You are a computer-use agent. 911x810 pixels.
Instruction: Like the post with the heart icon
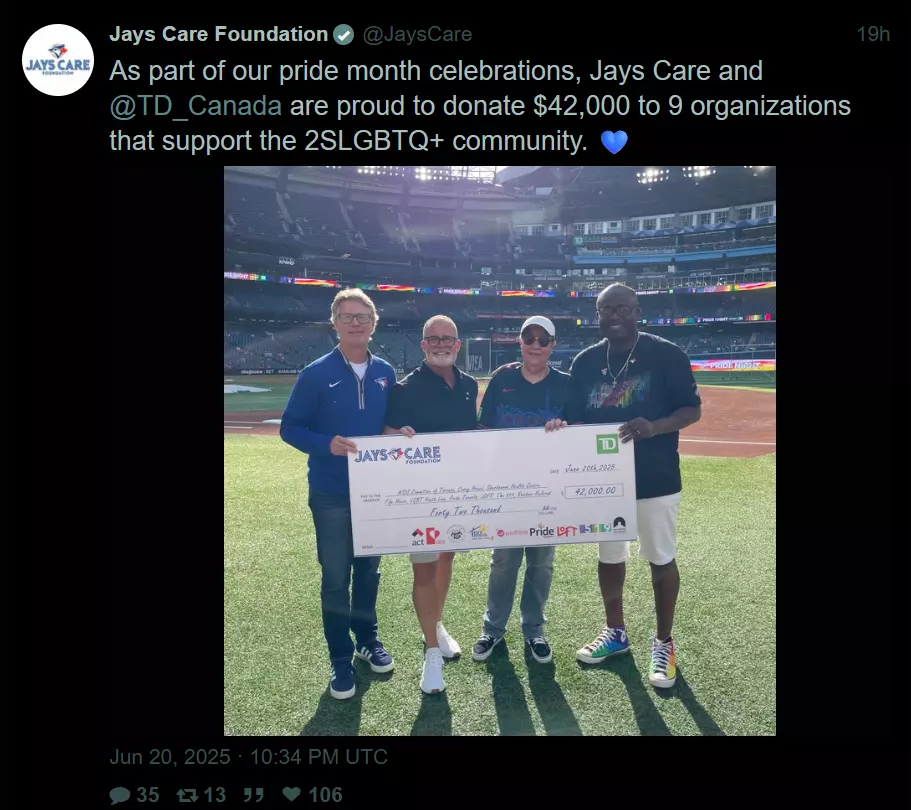click(x=291, y=794)
